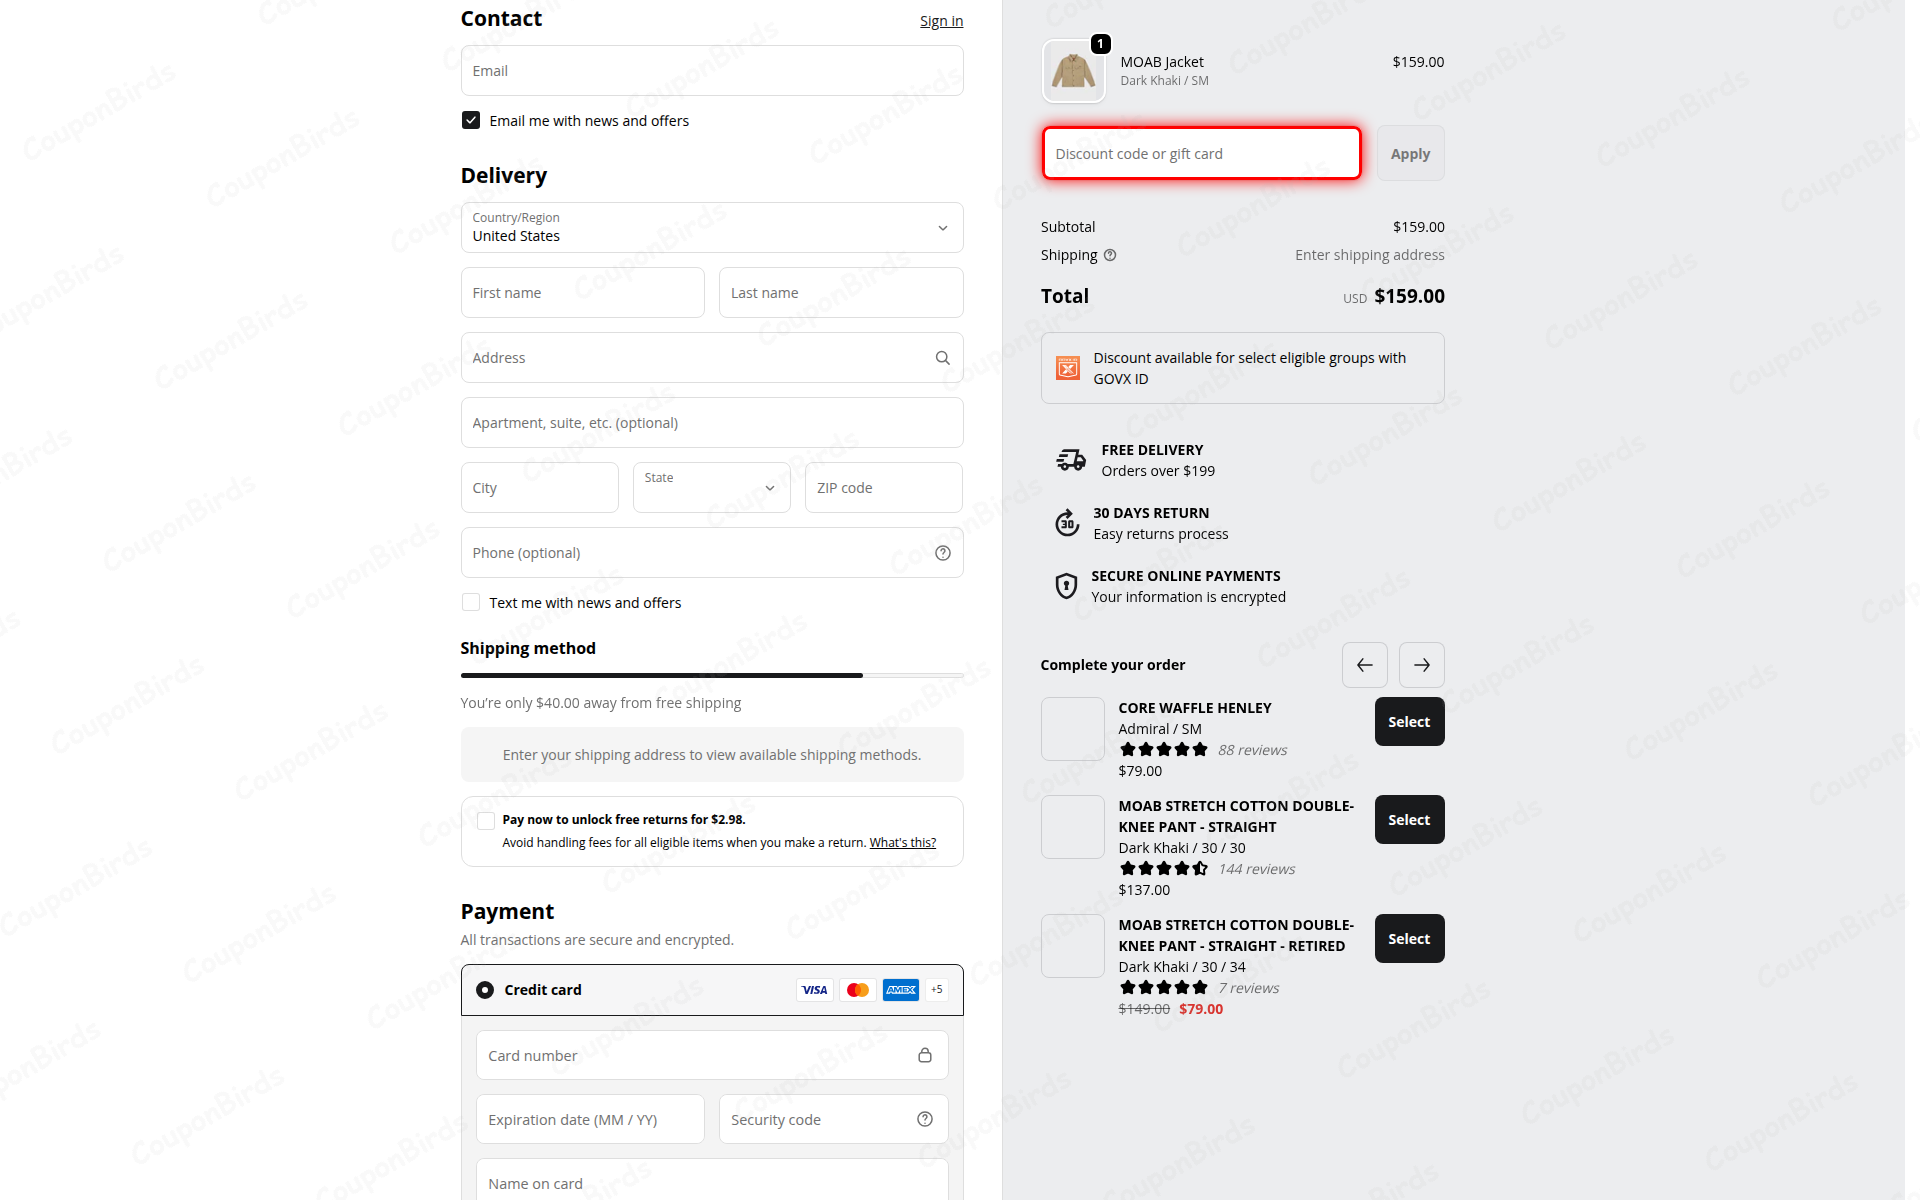Viewport: 1920px width, 1200px height.
Task: Click the card number lock icon
Action: [925, 1055]
